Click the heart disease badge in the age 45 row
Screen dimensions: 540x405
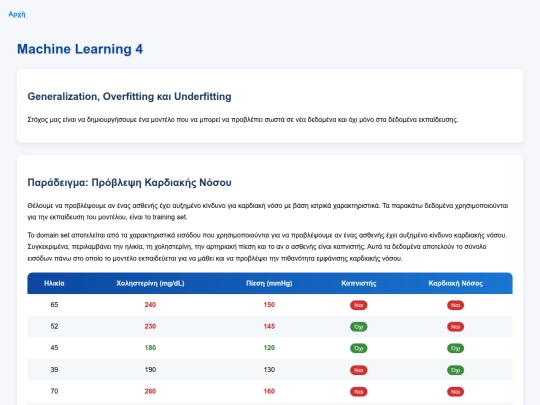point(455,348)
